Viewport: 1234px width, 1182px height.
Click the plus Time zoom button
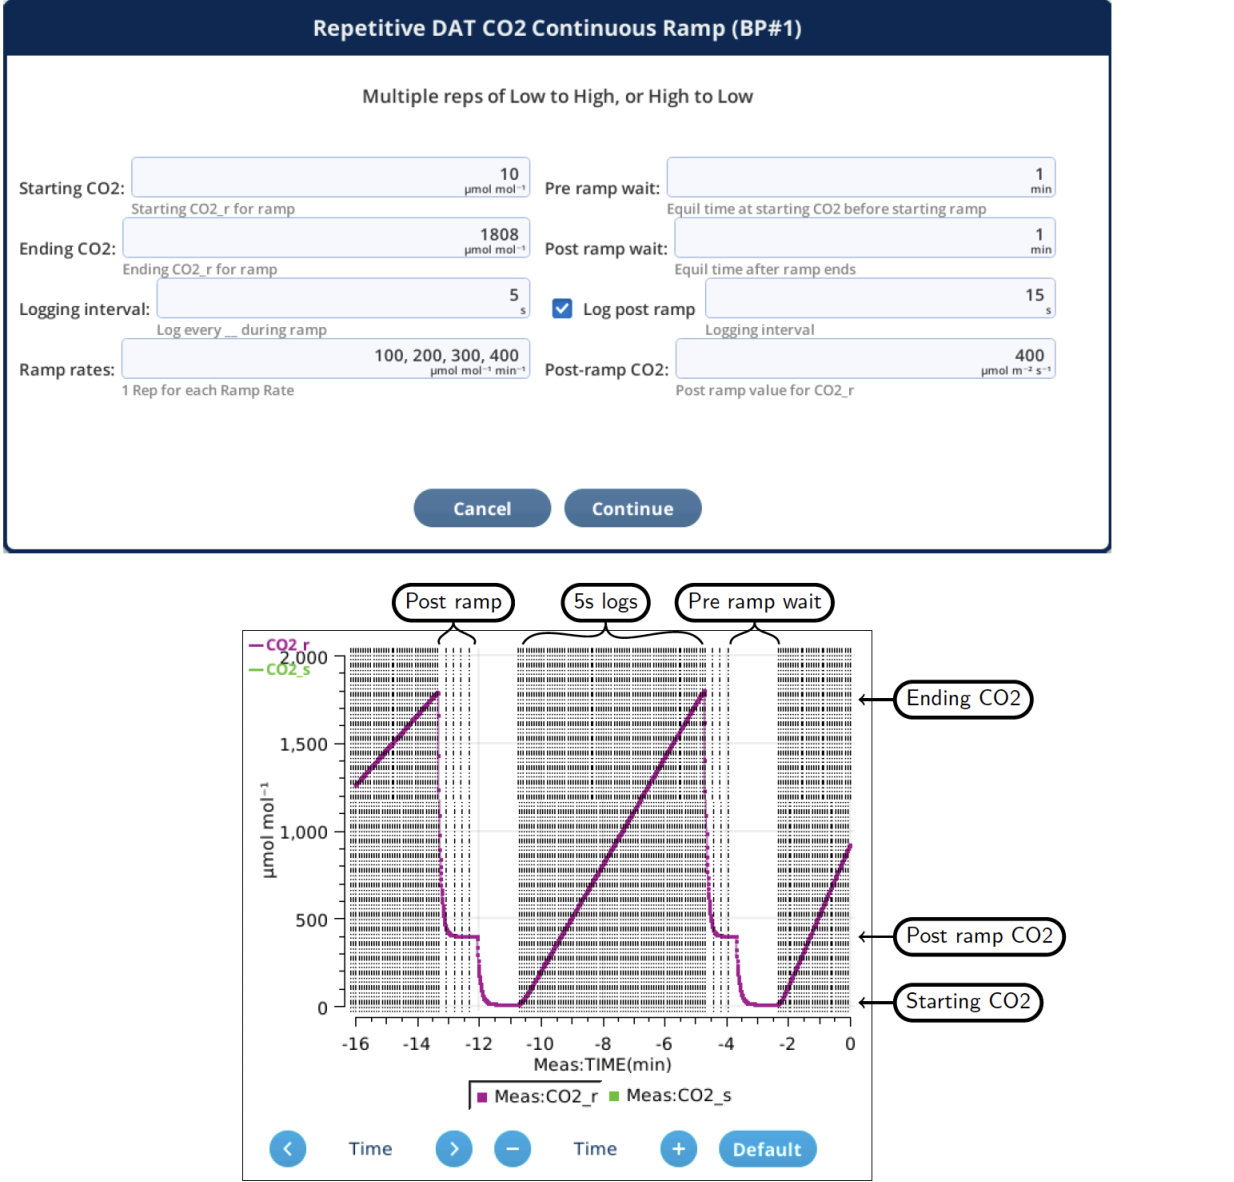click(x=679, y=1149)
